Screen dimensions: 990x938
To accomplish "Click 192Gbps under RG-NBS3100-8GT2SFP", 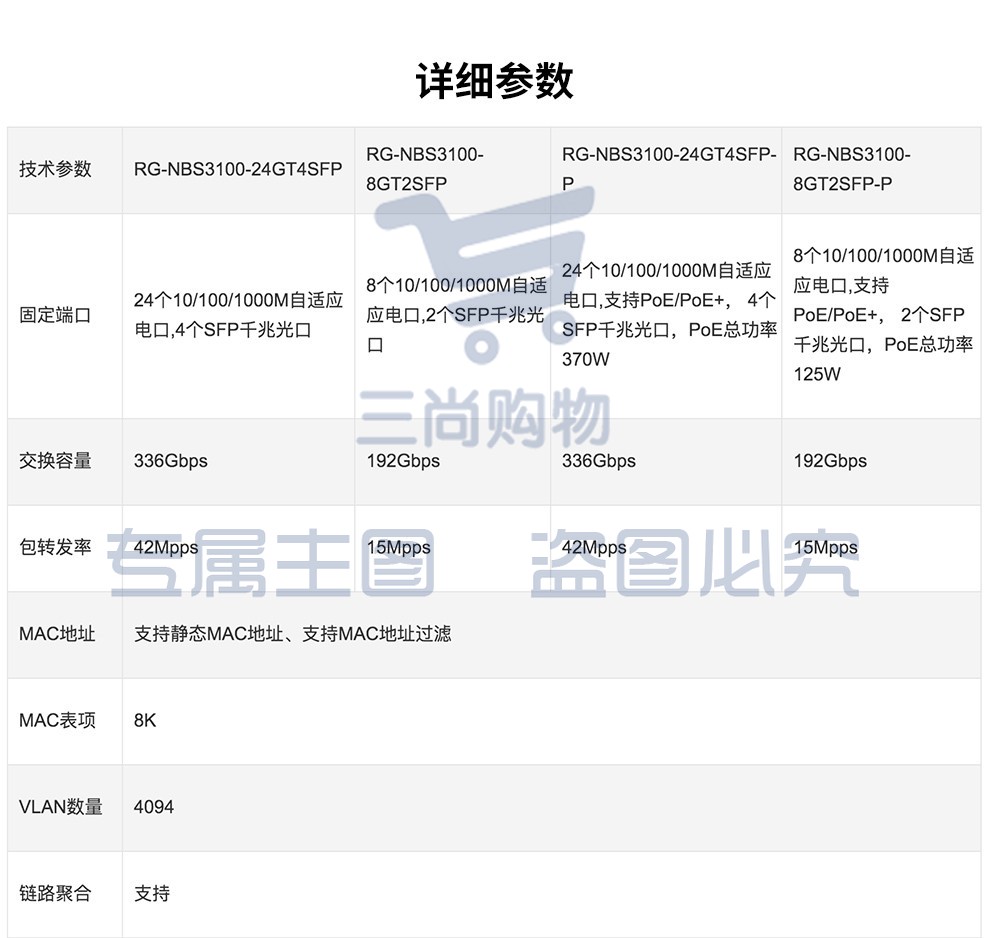I will coord(403,461).
